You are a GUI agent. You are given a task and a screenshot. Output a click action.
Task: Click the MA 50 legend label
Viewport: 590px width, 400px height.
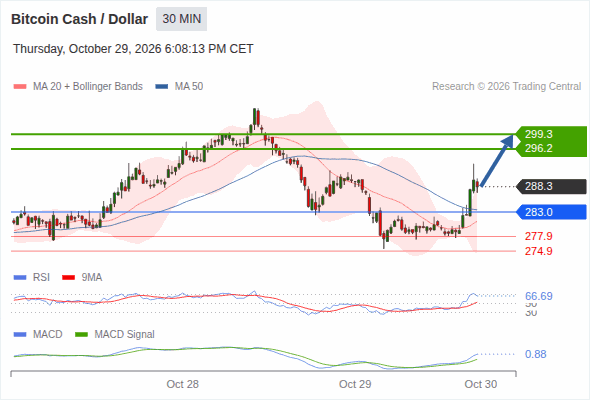click(189, 87)
